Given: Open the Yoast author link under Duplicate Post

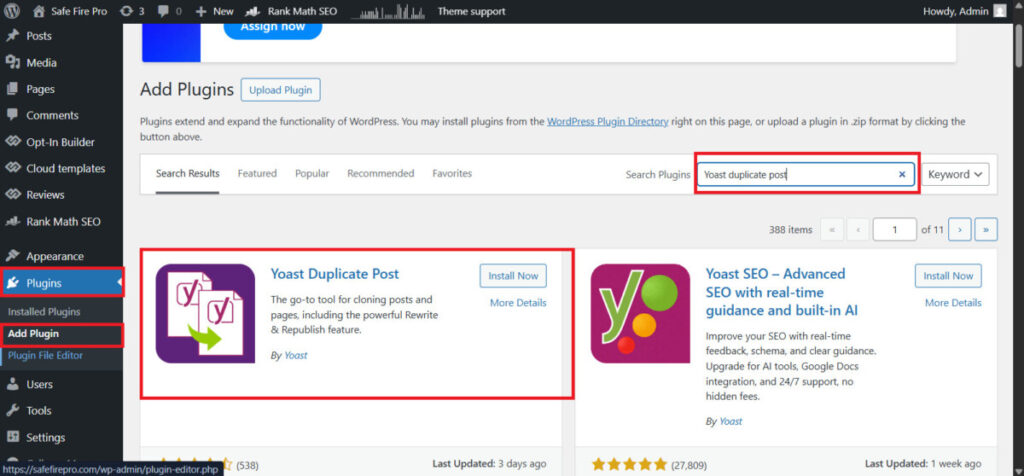Looking at the screenshot, I should tap(296, 356).
